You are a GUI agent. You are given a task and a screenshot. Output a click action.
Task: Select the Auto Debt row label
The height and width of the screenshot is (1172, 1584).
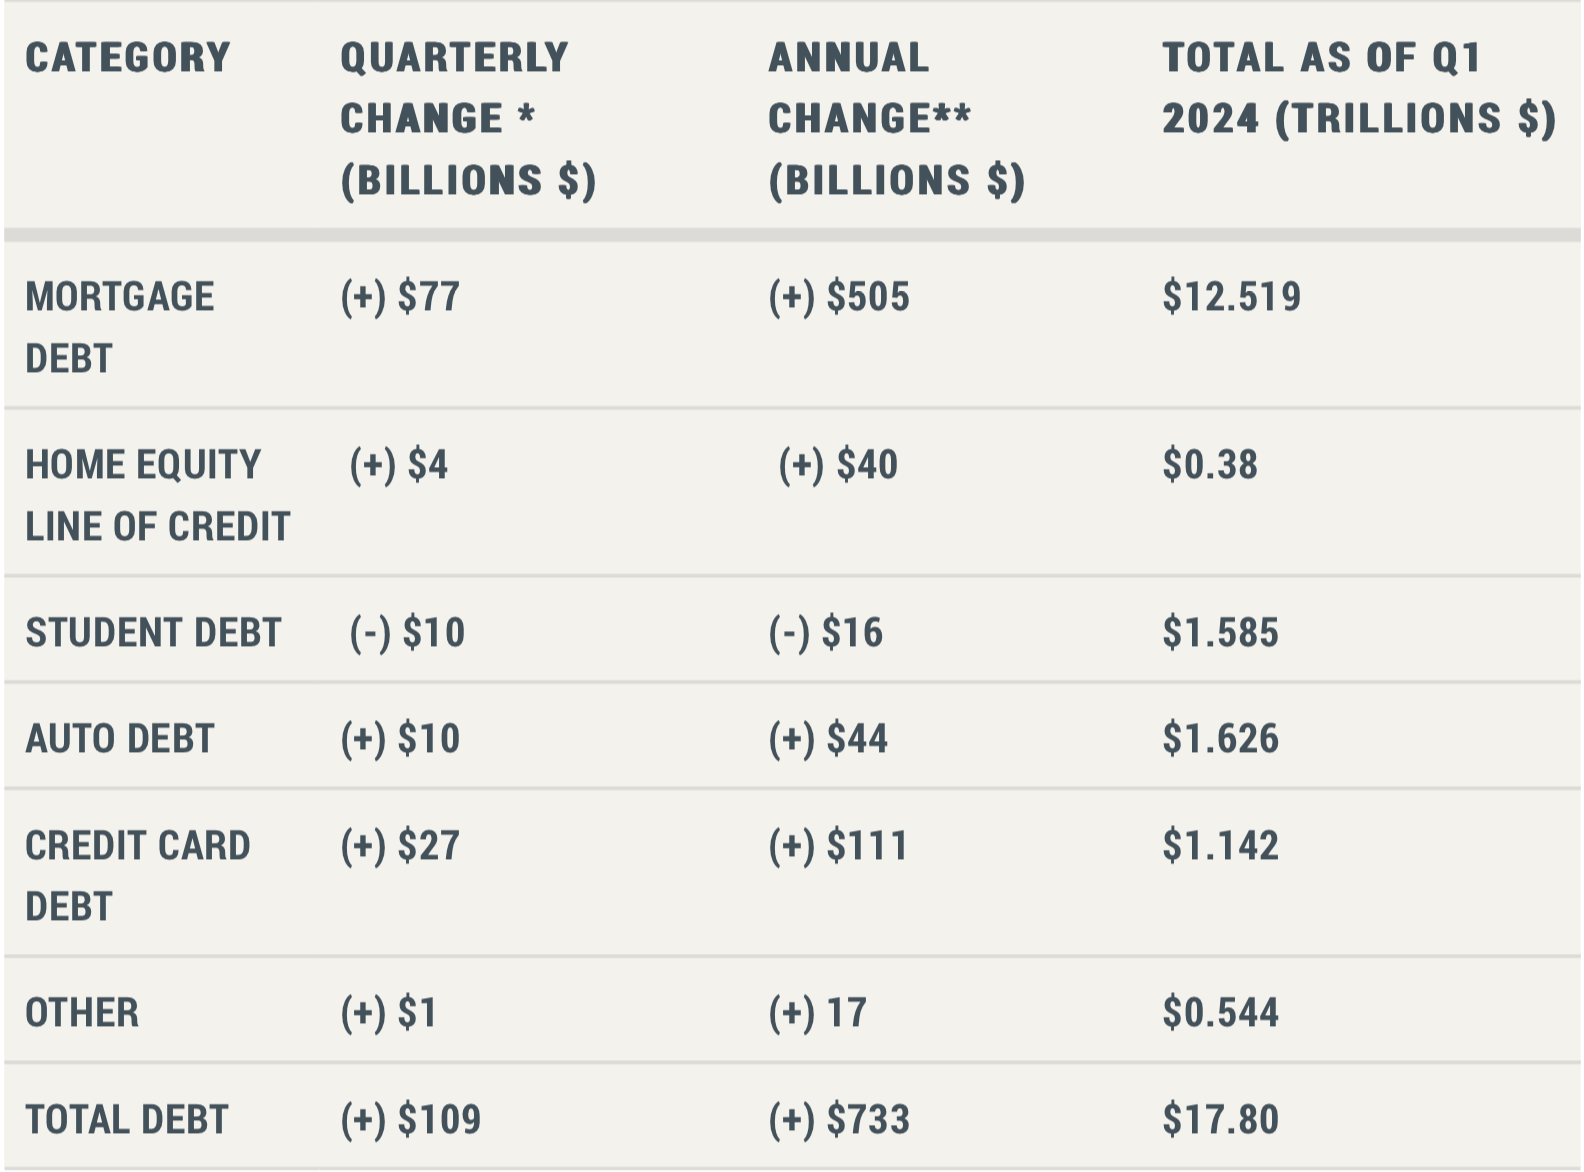(x=119, y=739)
